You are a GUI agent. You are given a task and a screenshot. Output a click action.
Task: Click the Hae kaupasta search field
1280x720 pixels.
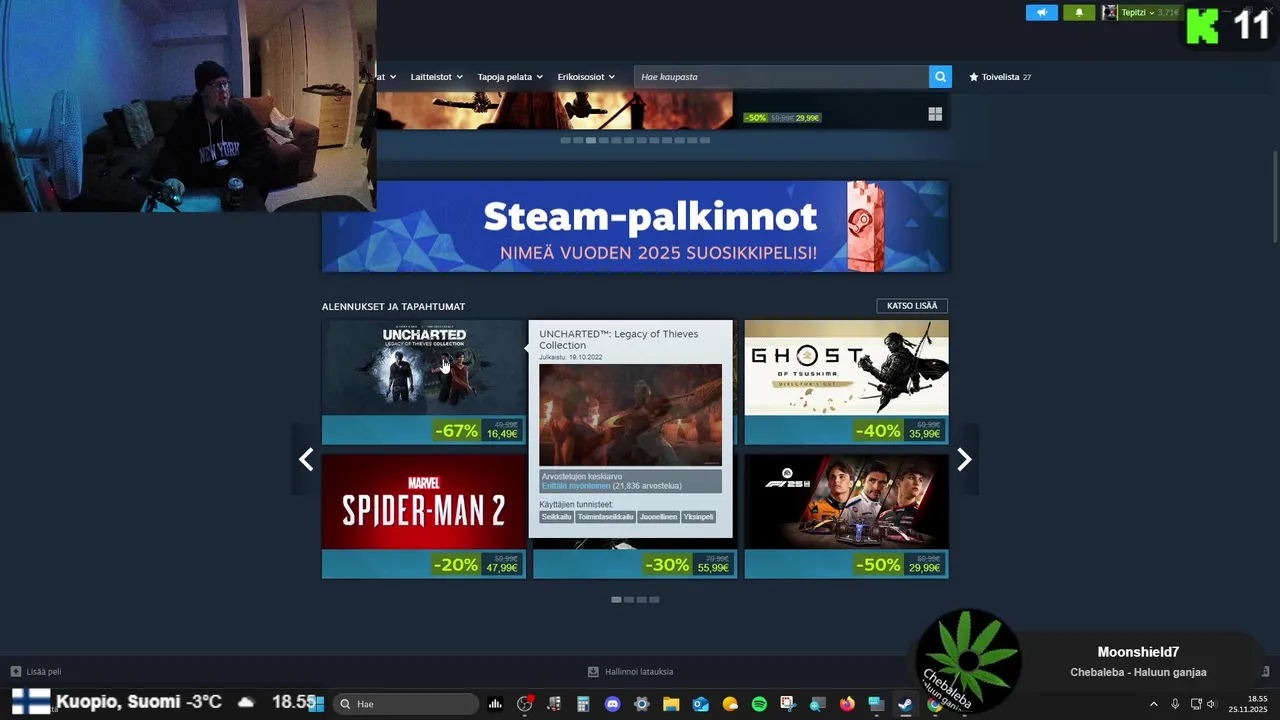[781, 77]
